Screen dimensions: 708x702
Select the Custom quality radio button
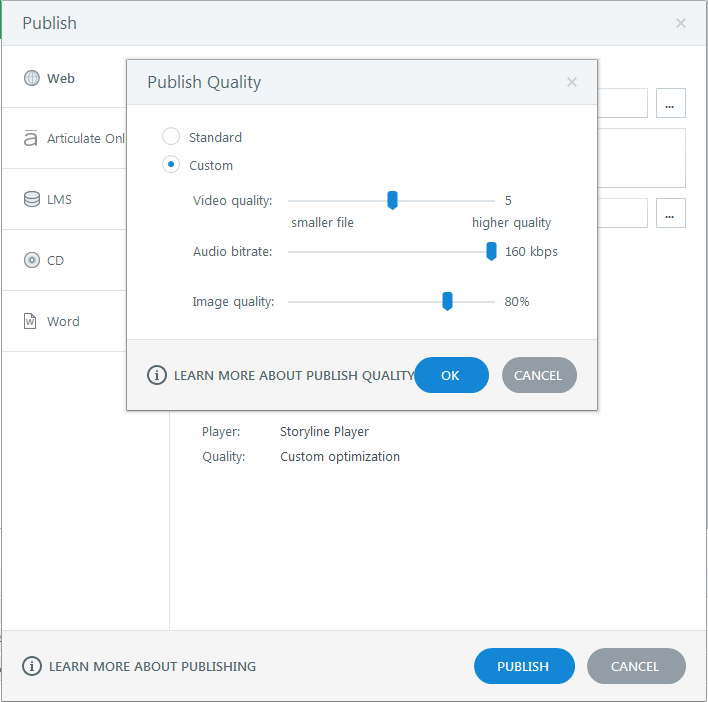pyautogui.click(x=171, y=165)
